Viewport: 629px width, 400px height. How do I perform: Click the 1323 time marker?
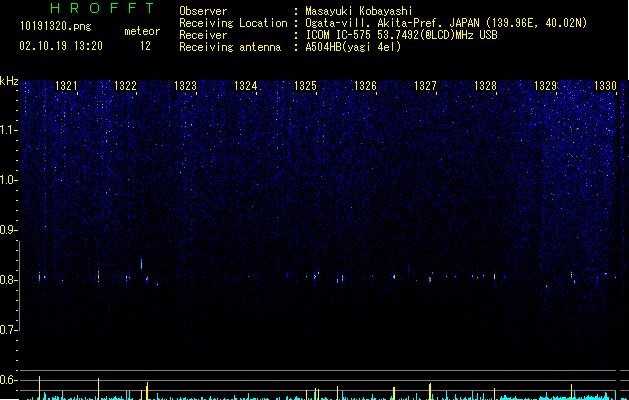186,86
